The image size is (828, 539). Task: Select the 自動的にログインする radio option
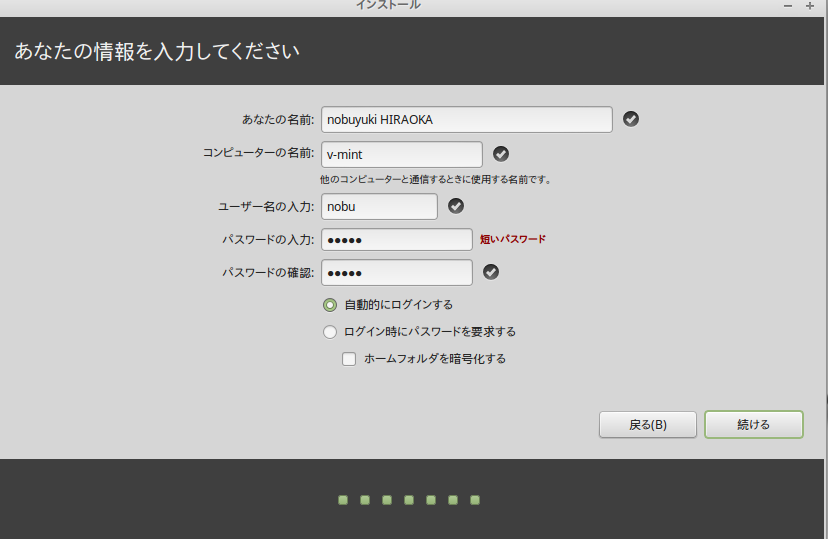(x=330, y=305)
